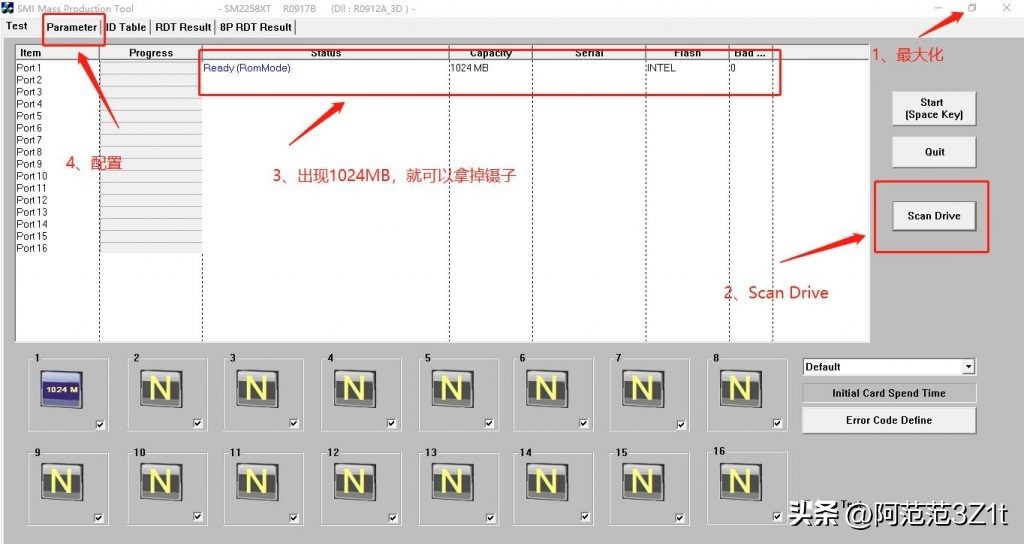
Task: Click the SMI Mass Production Tool title icon
Action: click(x=7, y=8)
